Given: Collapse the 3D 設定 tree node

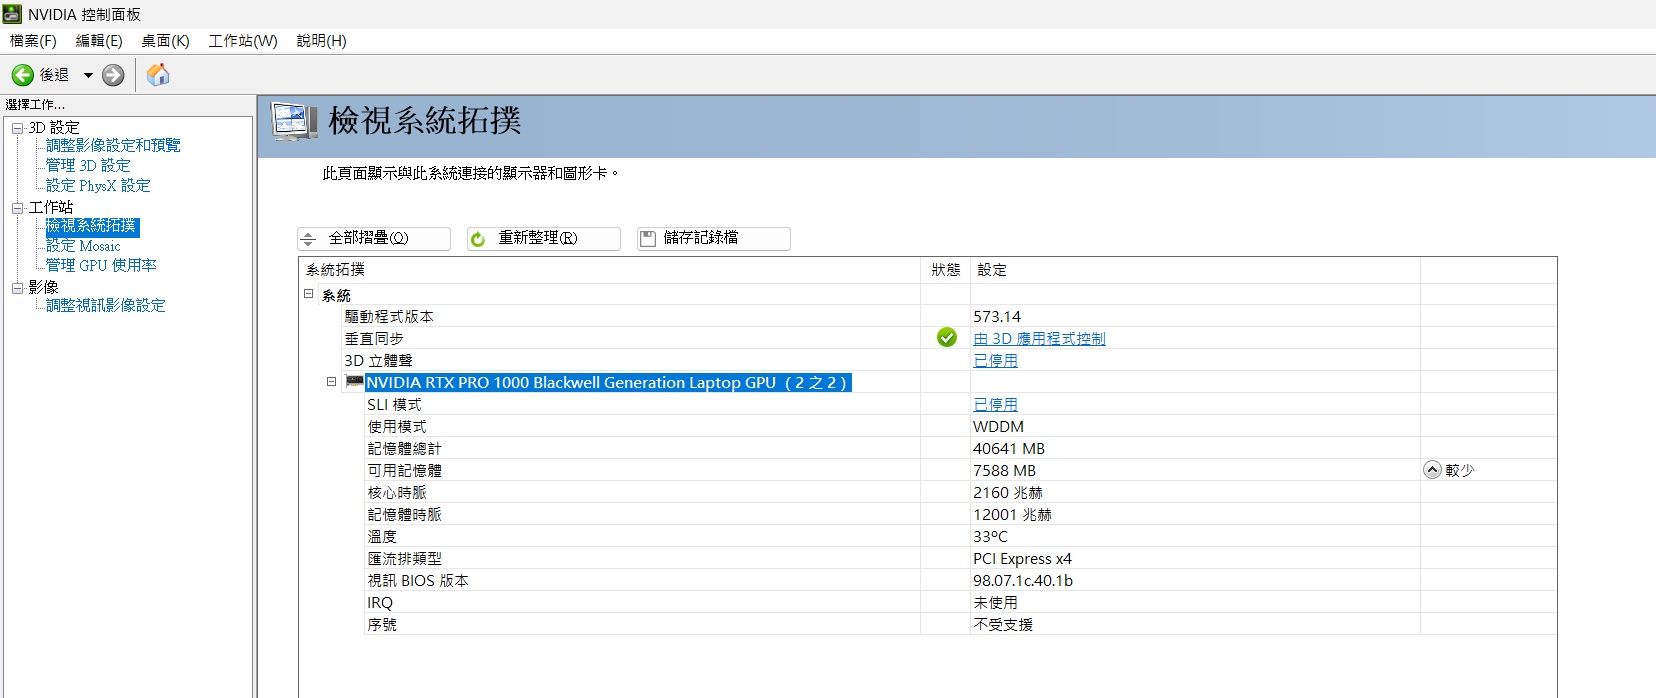Looking at the screenshot, I should (x=17, y=128).
